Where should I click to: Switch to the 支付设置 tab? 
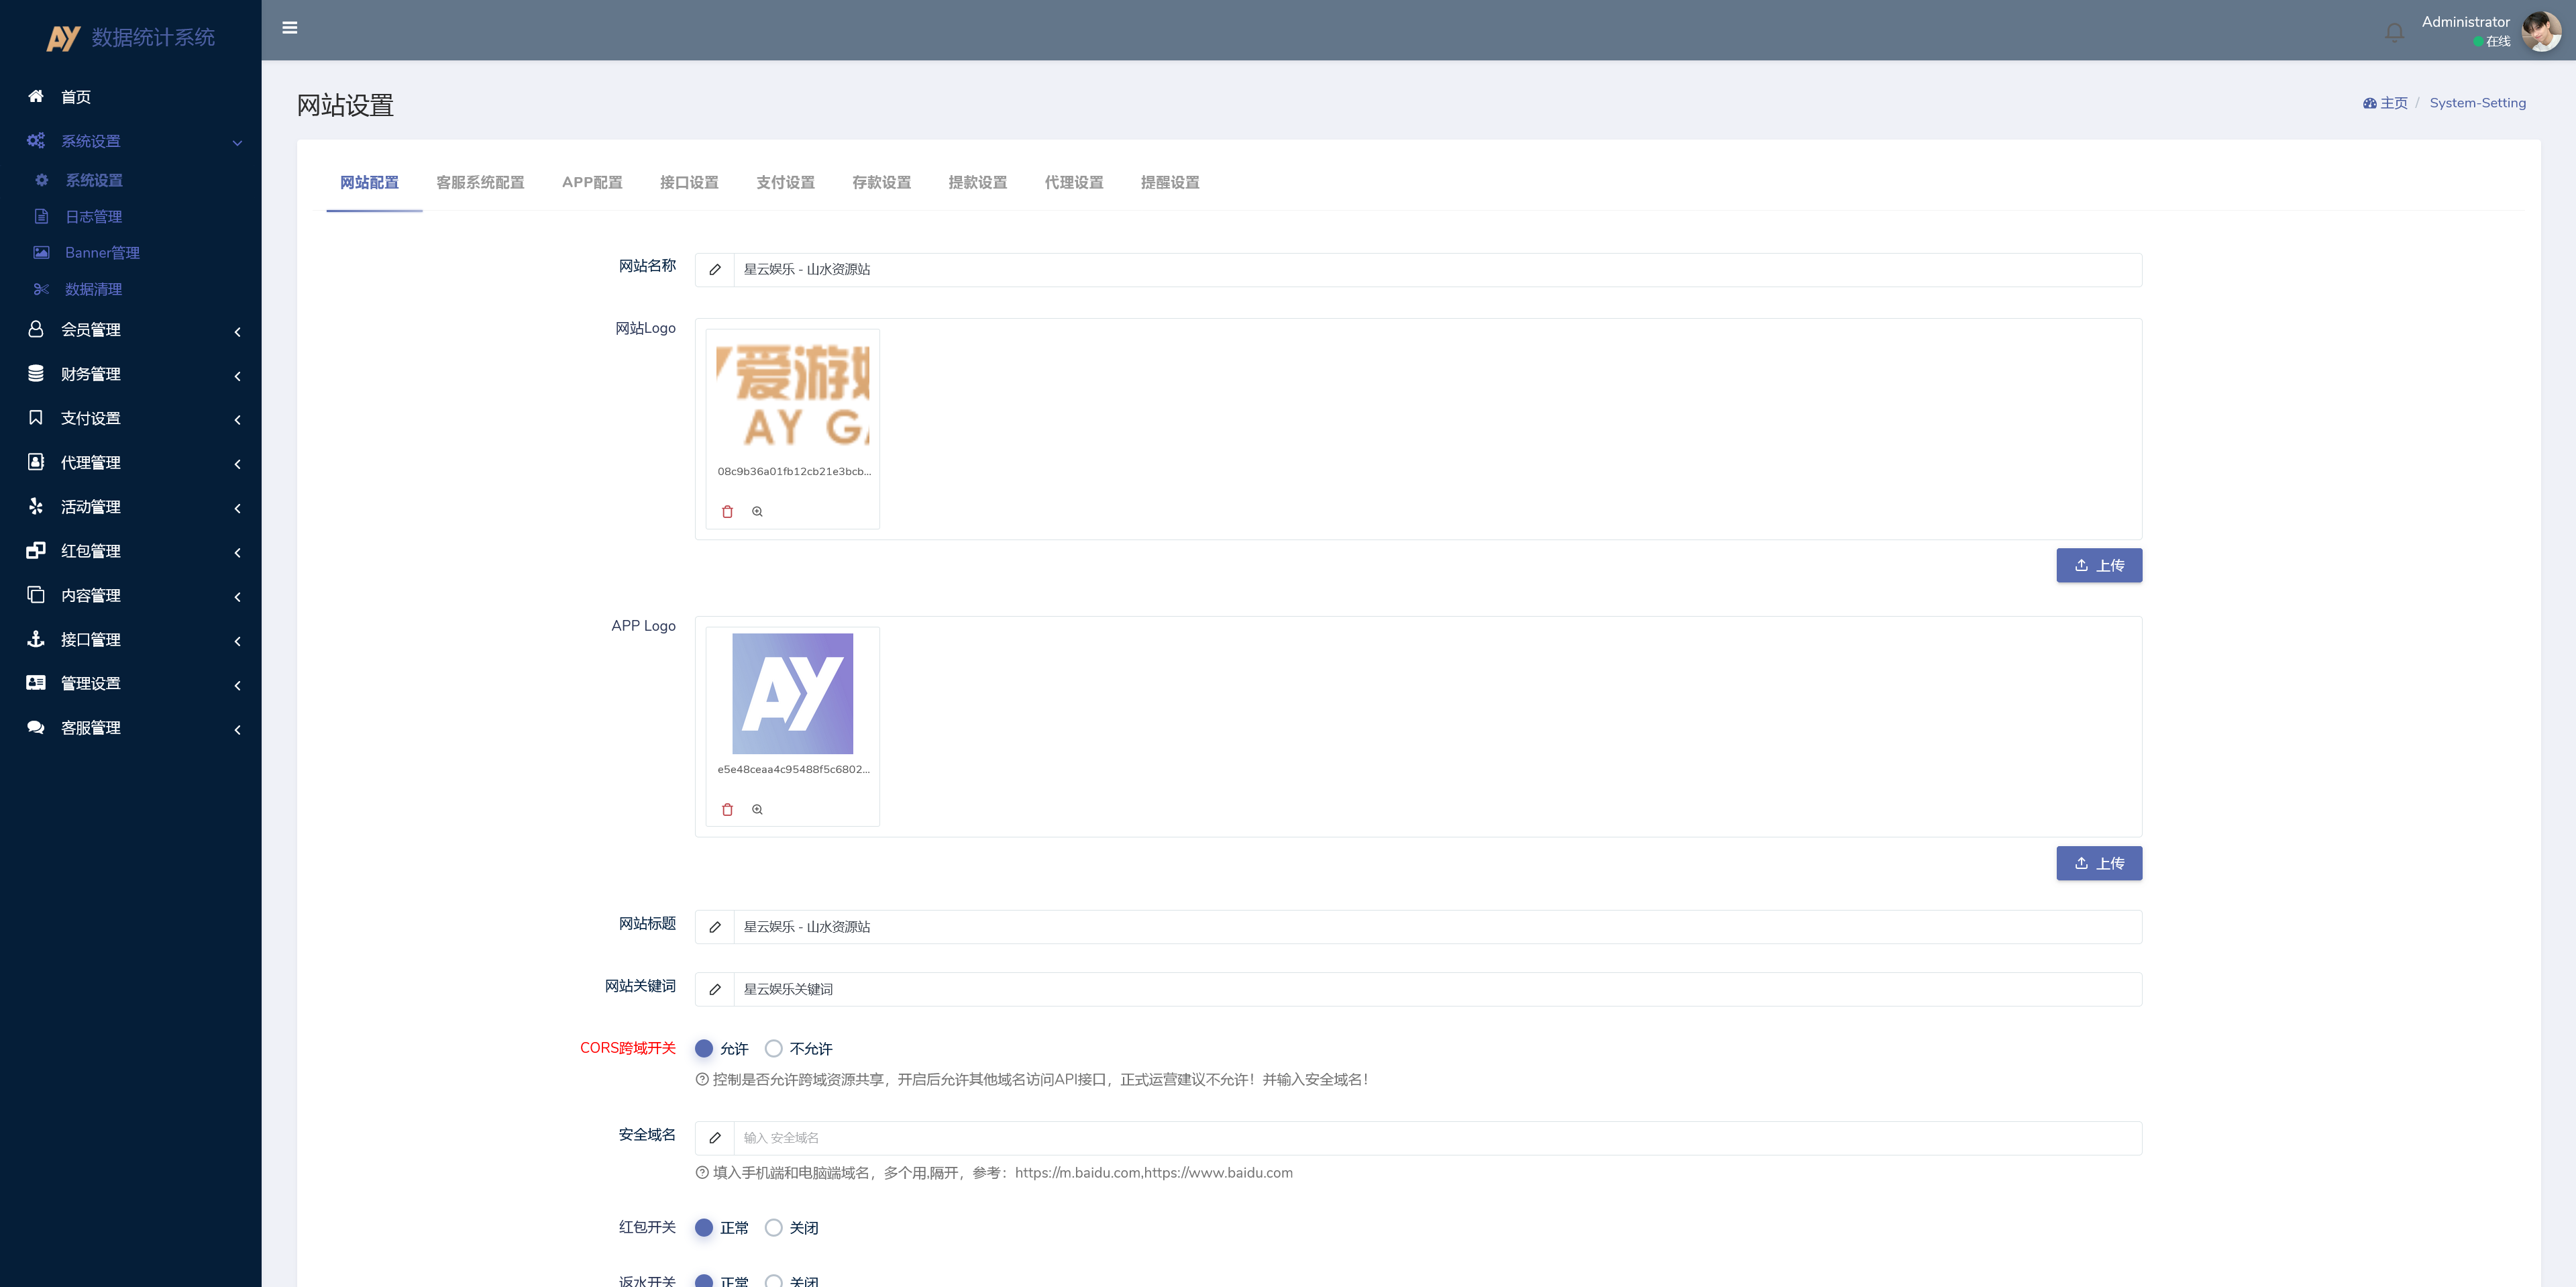pos(784,182)
